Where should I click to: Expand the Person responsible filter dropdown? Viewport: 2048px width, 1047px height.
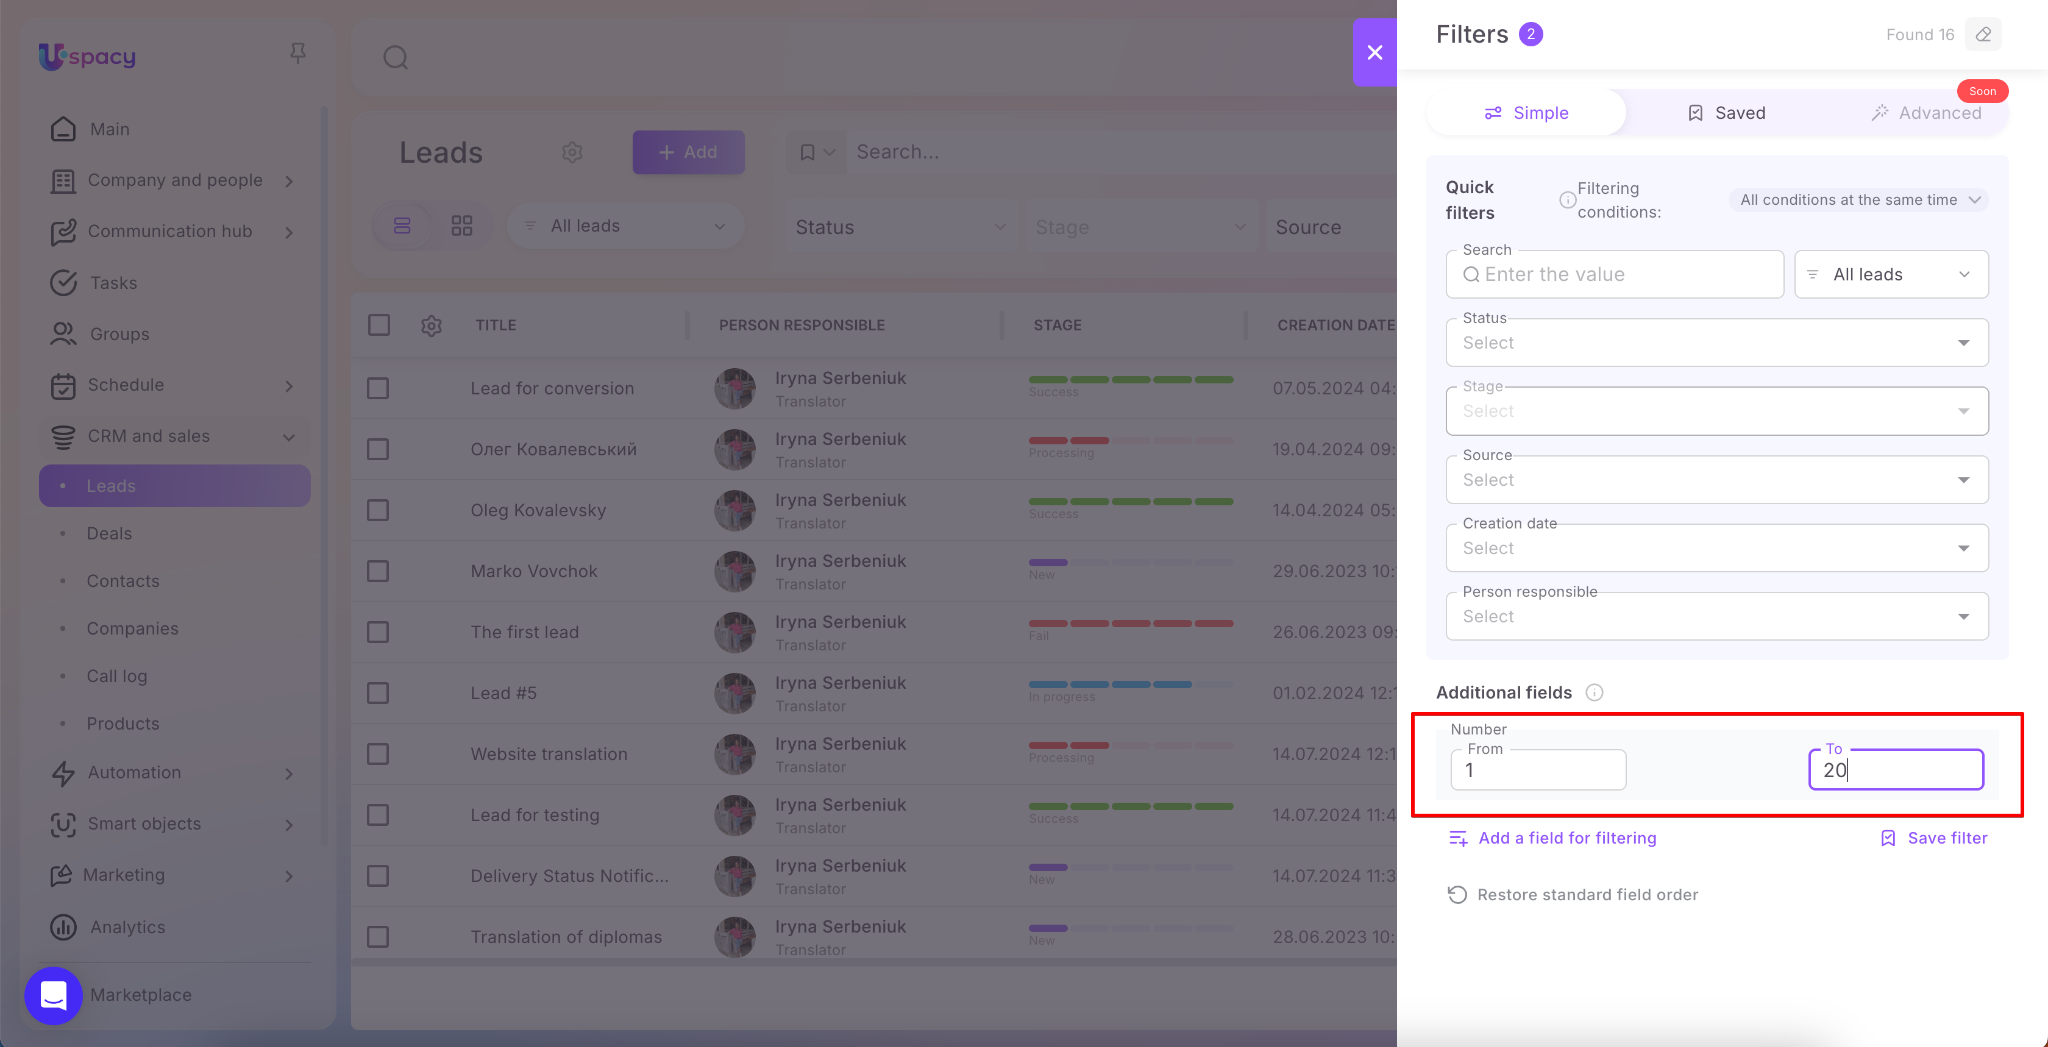1716,617
